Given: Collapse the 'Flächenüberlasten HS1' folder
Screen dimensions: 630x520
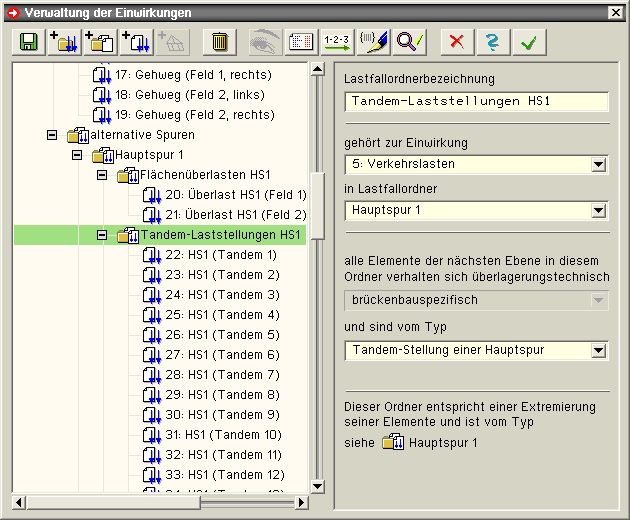Looking at the screenshot, I should tap(102, 175).
